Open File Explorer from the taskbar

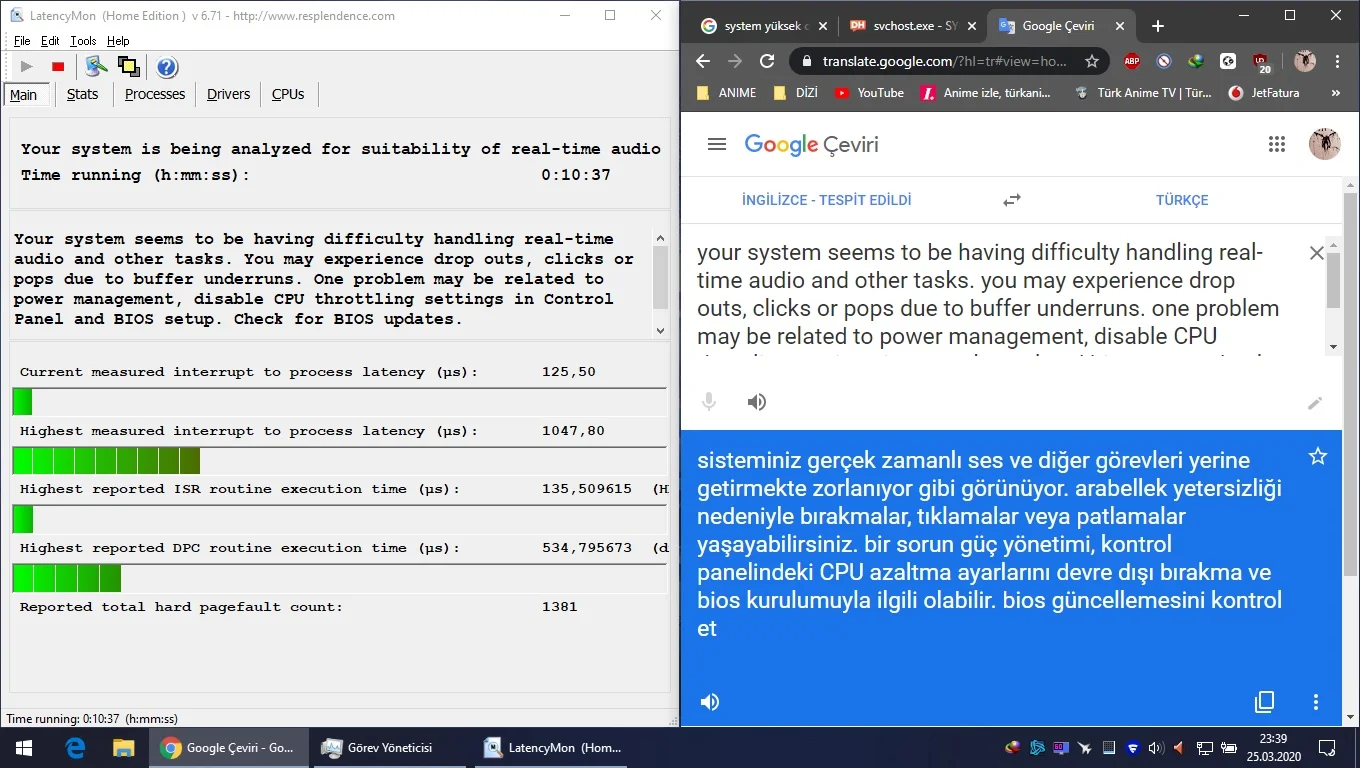pos(123,747)
